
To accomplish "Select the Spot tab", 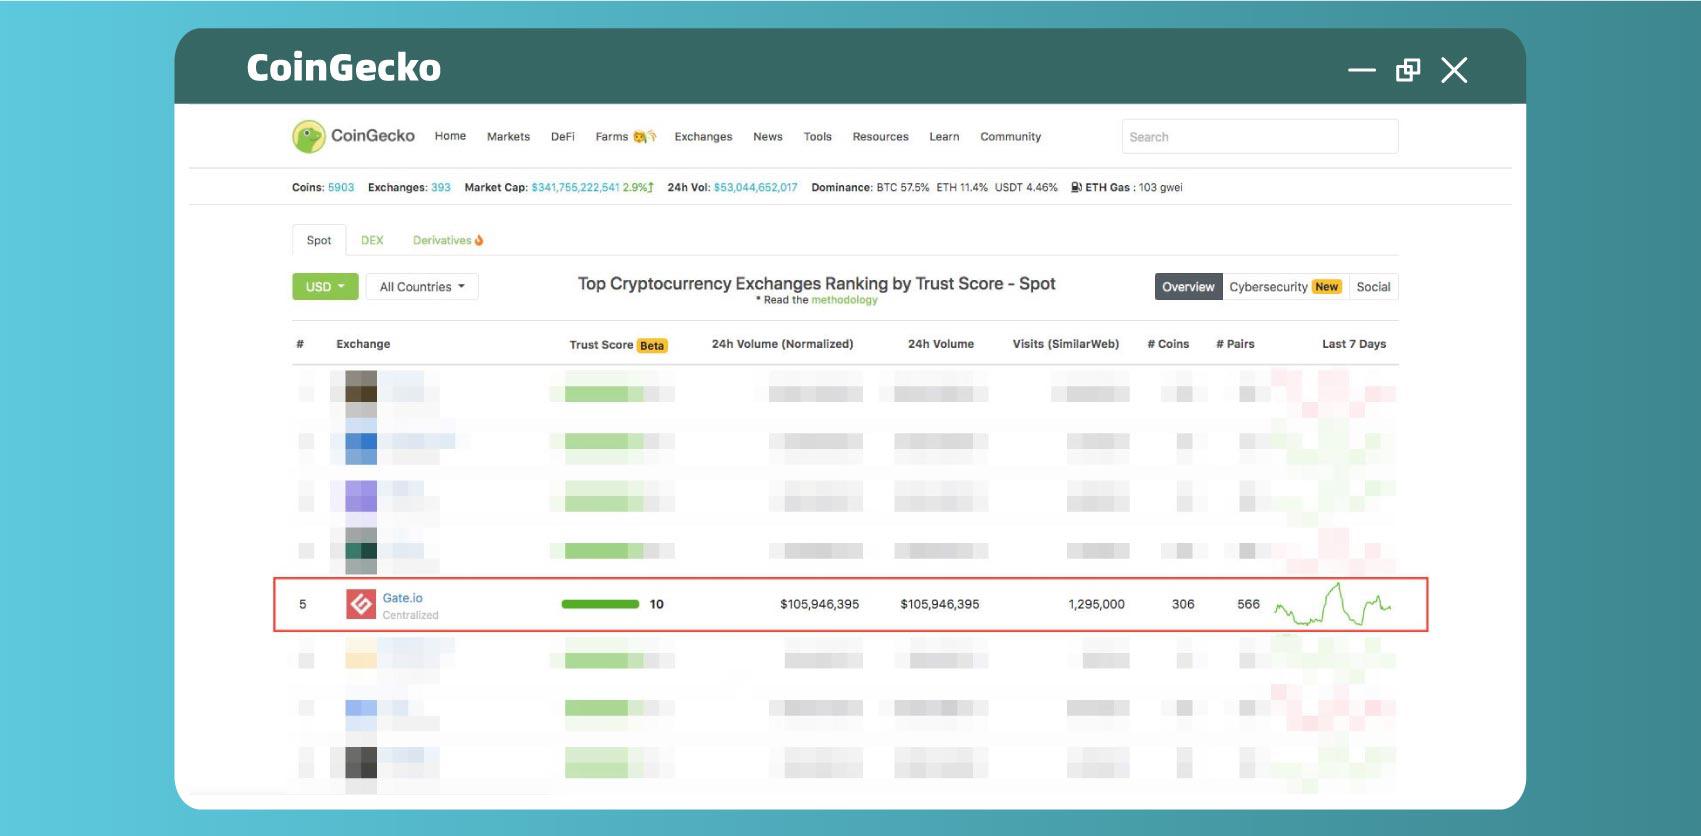I will click(x=319, y=240).
